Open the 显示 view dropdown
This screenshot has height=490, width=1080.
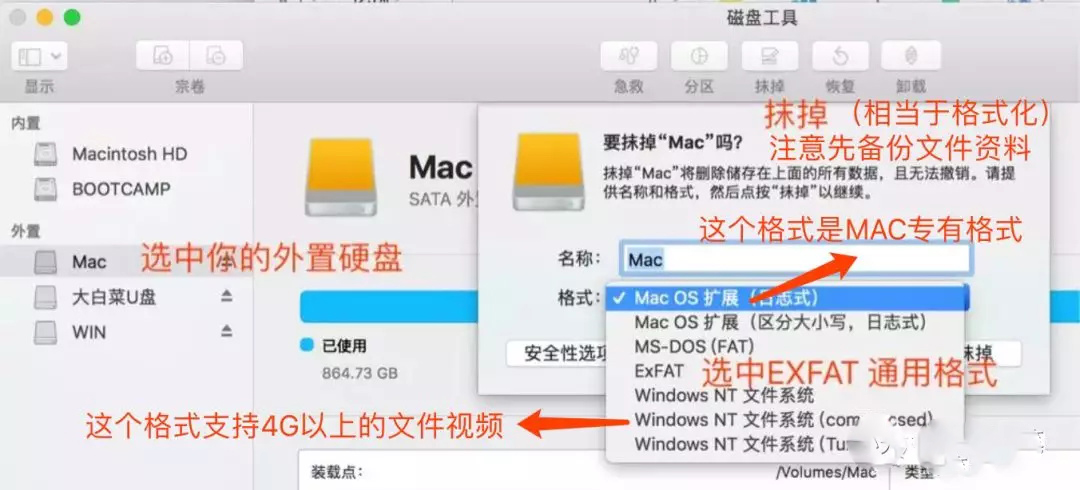(39, 56)
